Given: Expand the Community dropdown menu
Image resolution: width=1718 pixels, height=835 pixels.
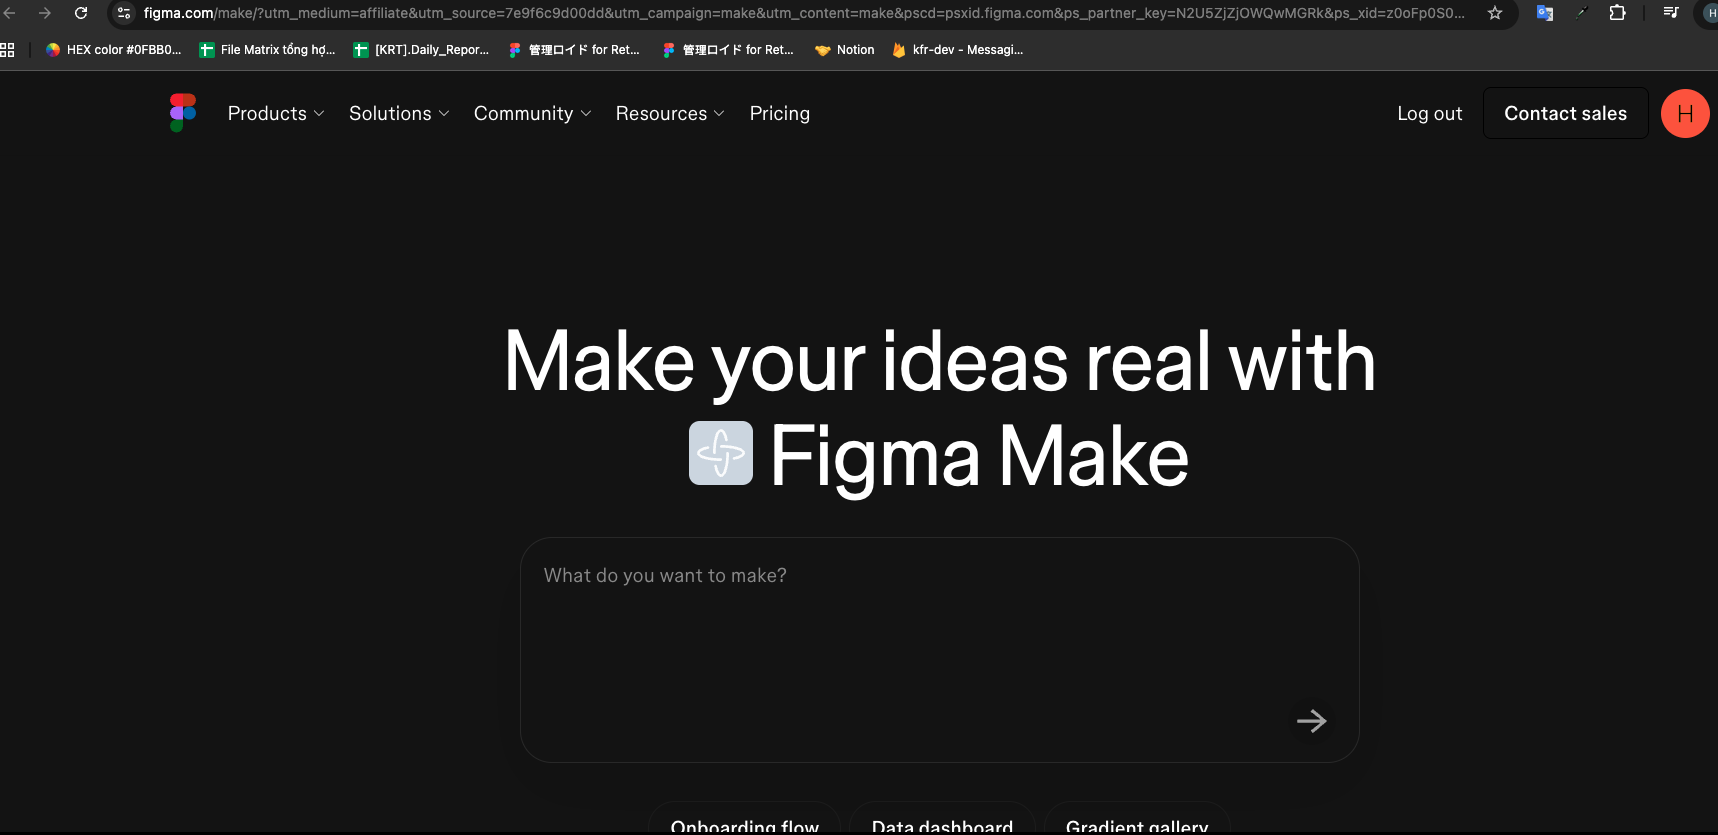Looking at the screenshot, I should tap(532, 114).
